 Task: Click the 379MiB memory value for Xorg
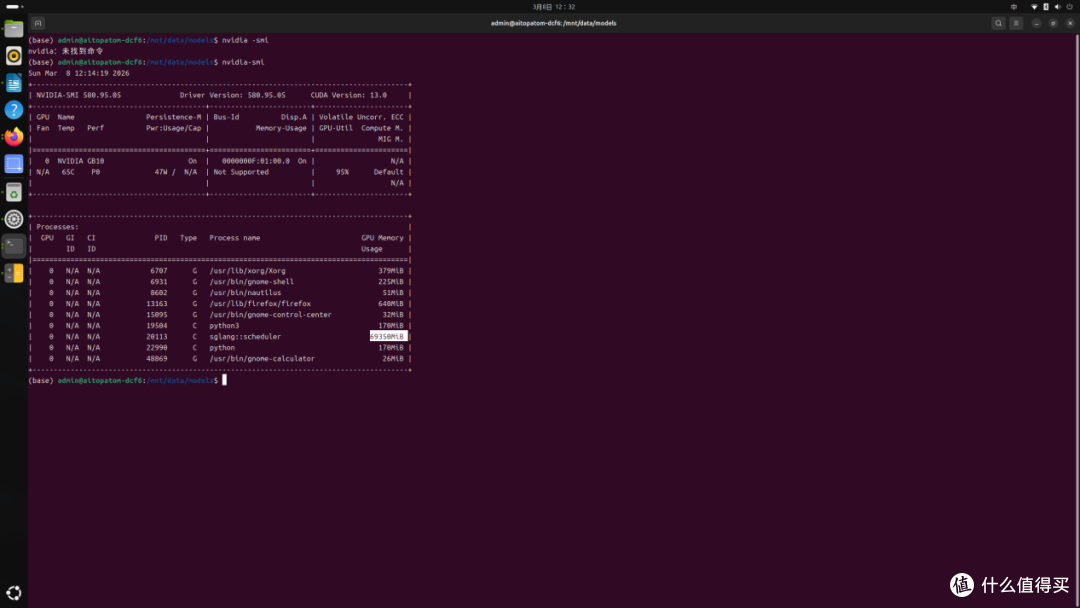[x=391, y=271]
